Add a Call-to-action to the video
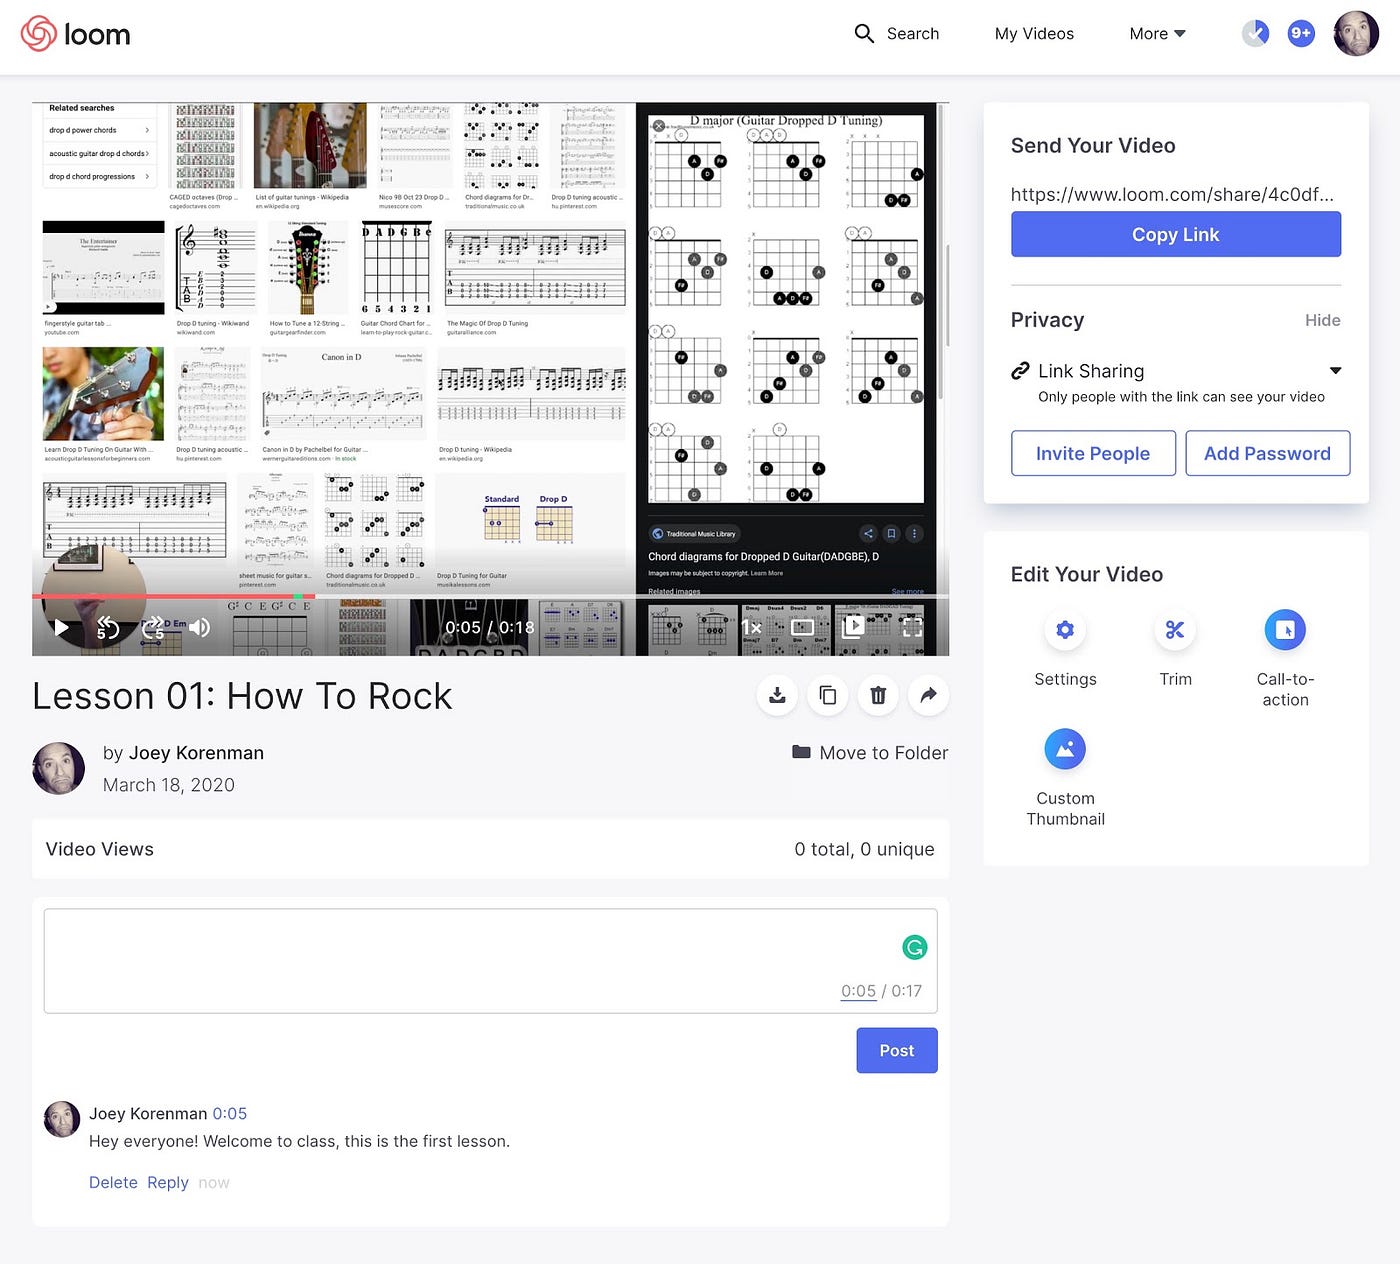Screen dimensions: 1400x1264 tap(1285, 630)
